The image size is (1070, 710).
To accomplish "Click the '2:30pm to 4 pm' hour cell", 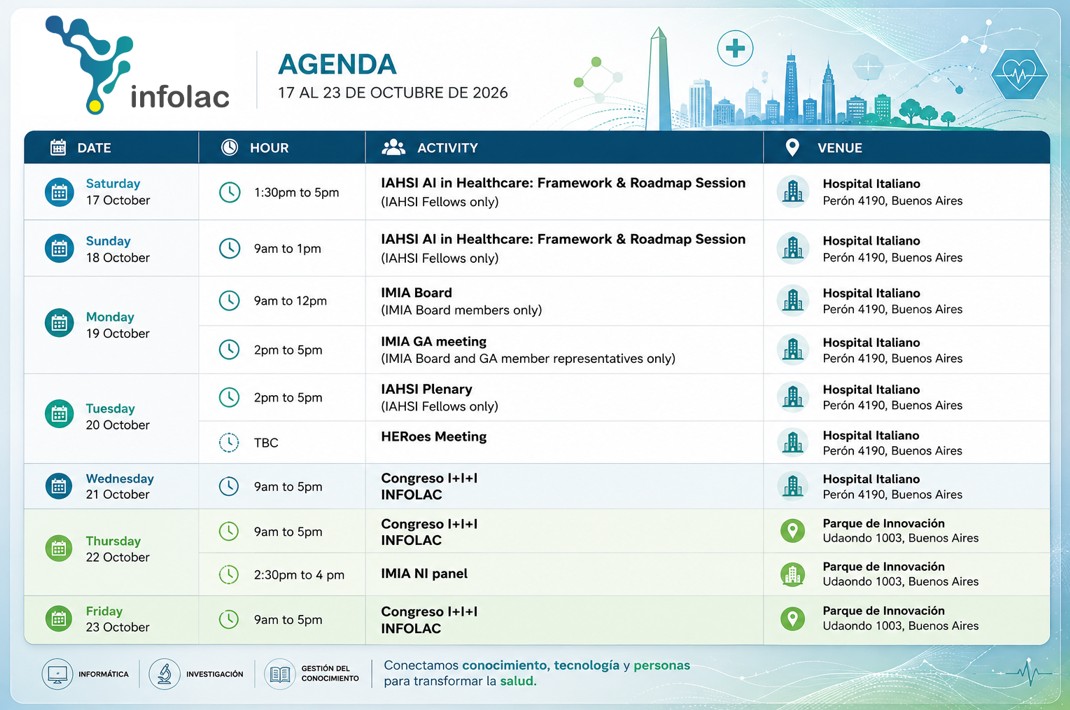I will click(299, 575).
